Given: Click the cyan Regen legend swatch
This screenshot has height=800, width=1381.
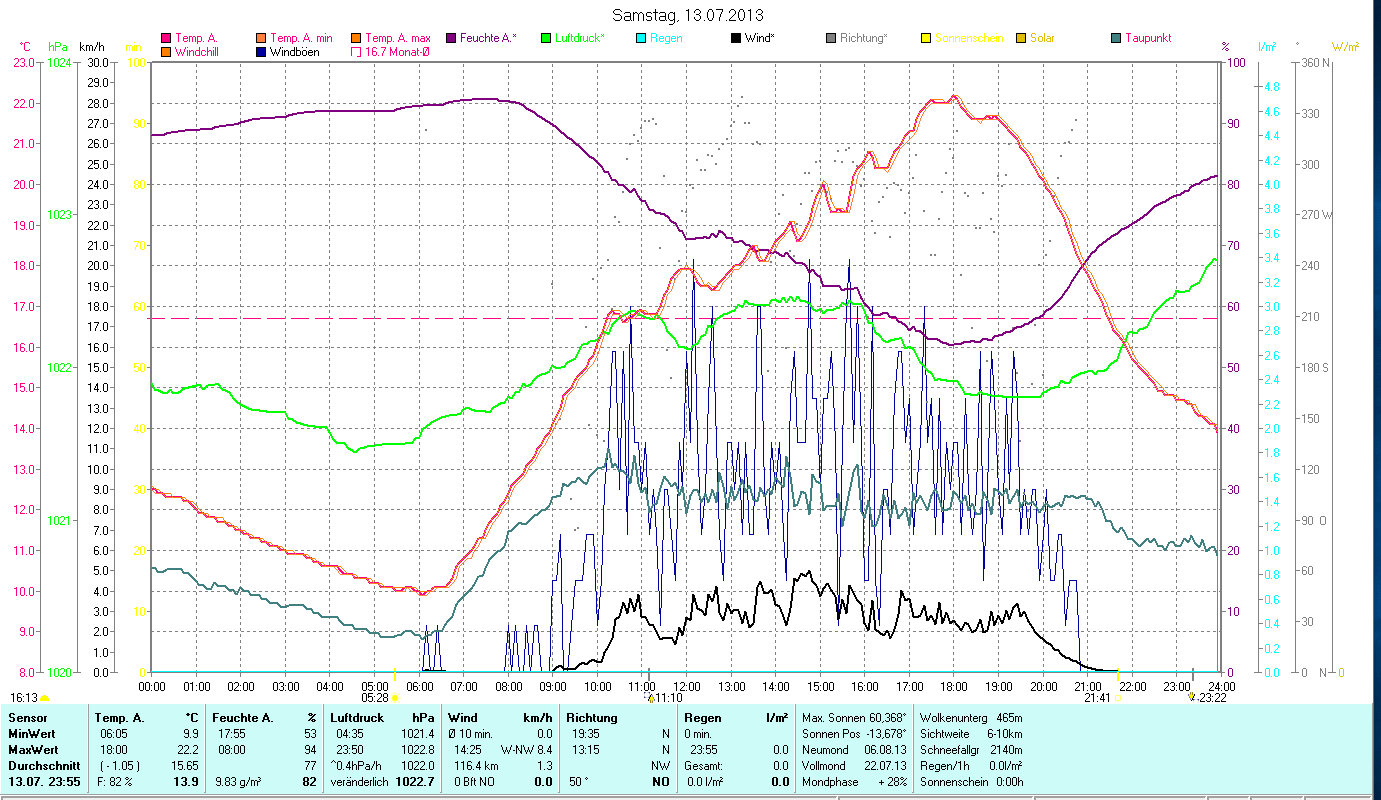Looking at the screenshot, I should [x=641, y=39].
